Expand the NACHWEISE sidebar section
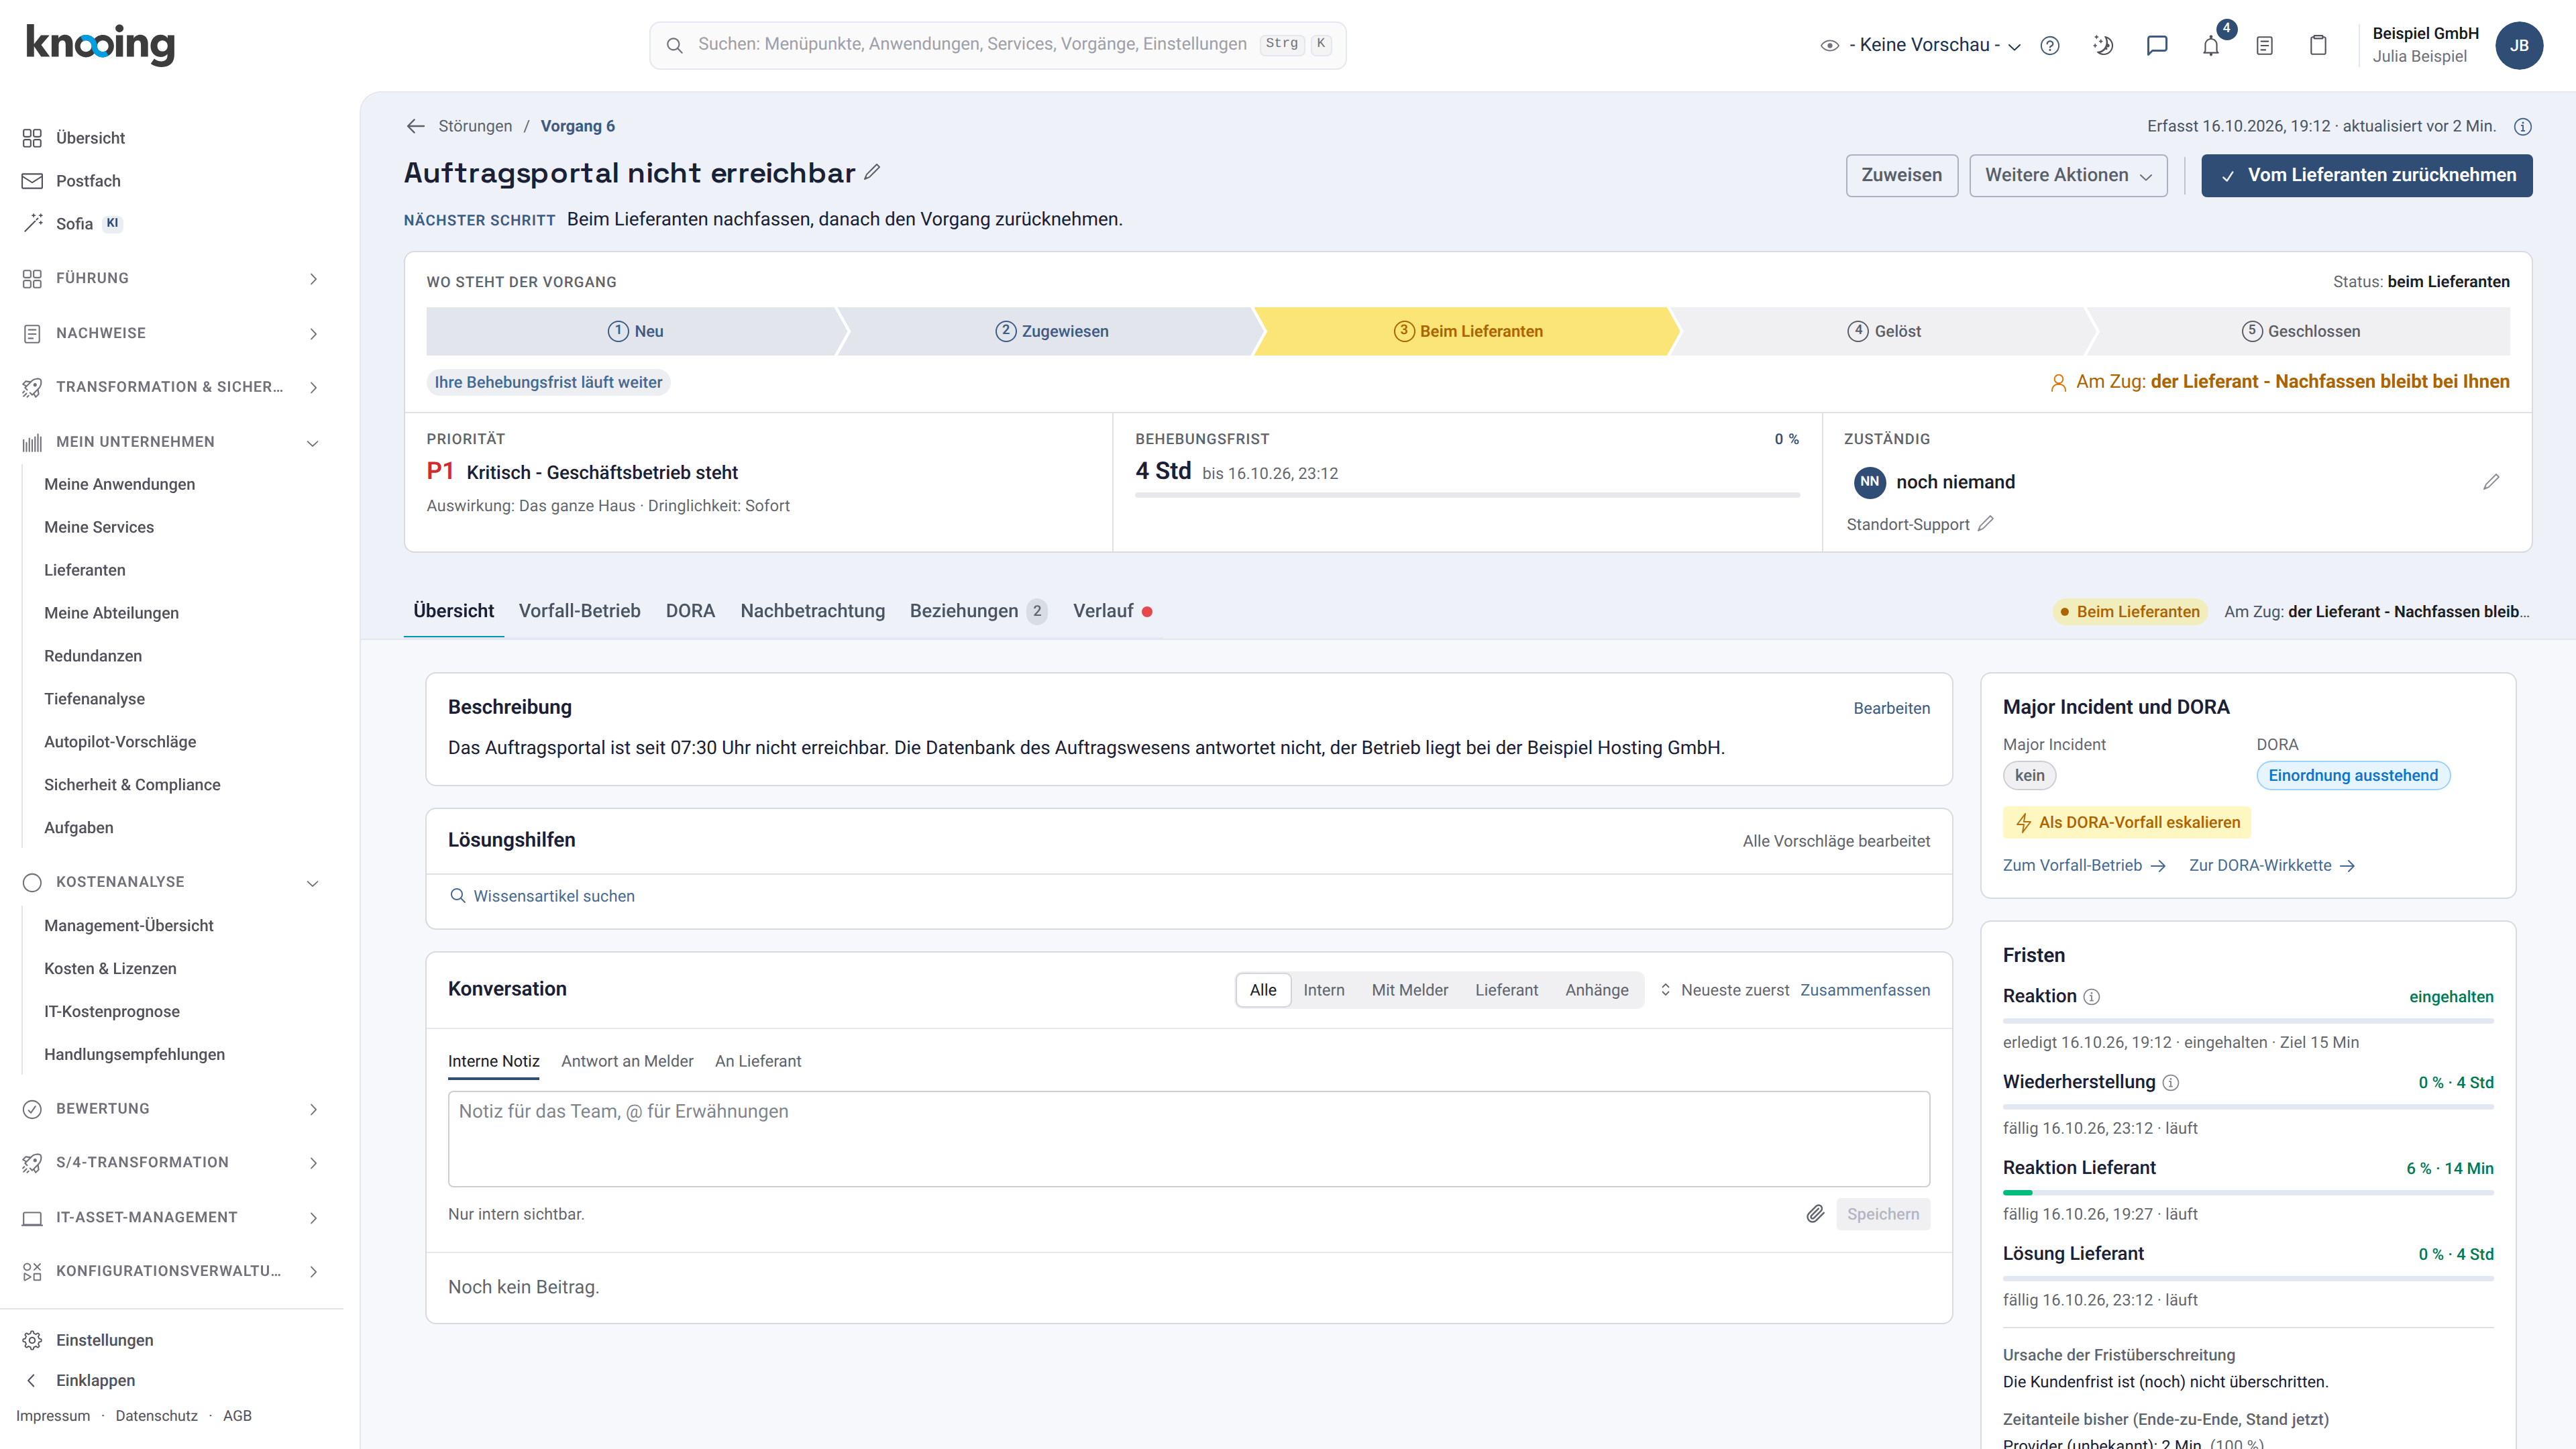This screenshot has height=1449, width=2576. click(x=172, y=333)
